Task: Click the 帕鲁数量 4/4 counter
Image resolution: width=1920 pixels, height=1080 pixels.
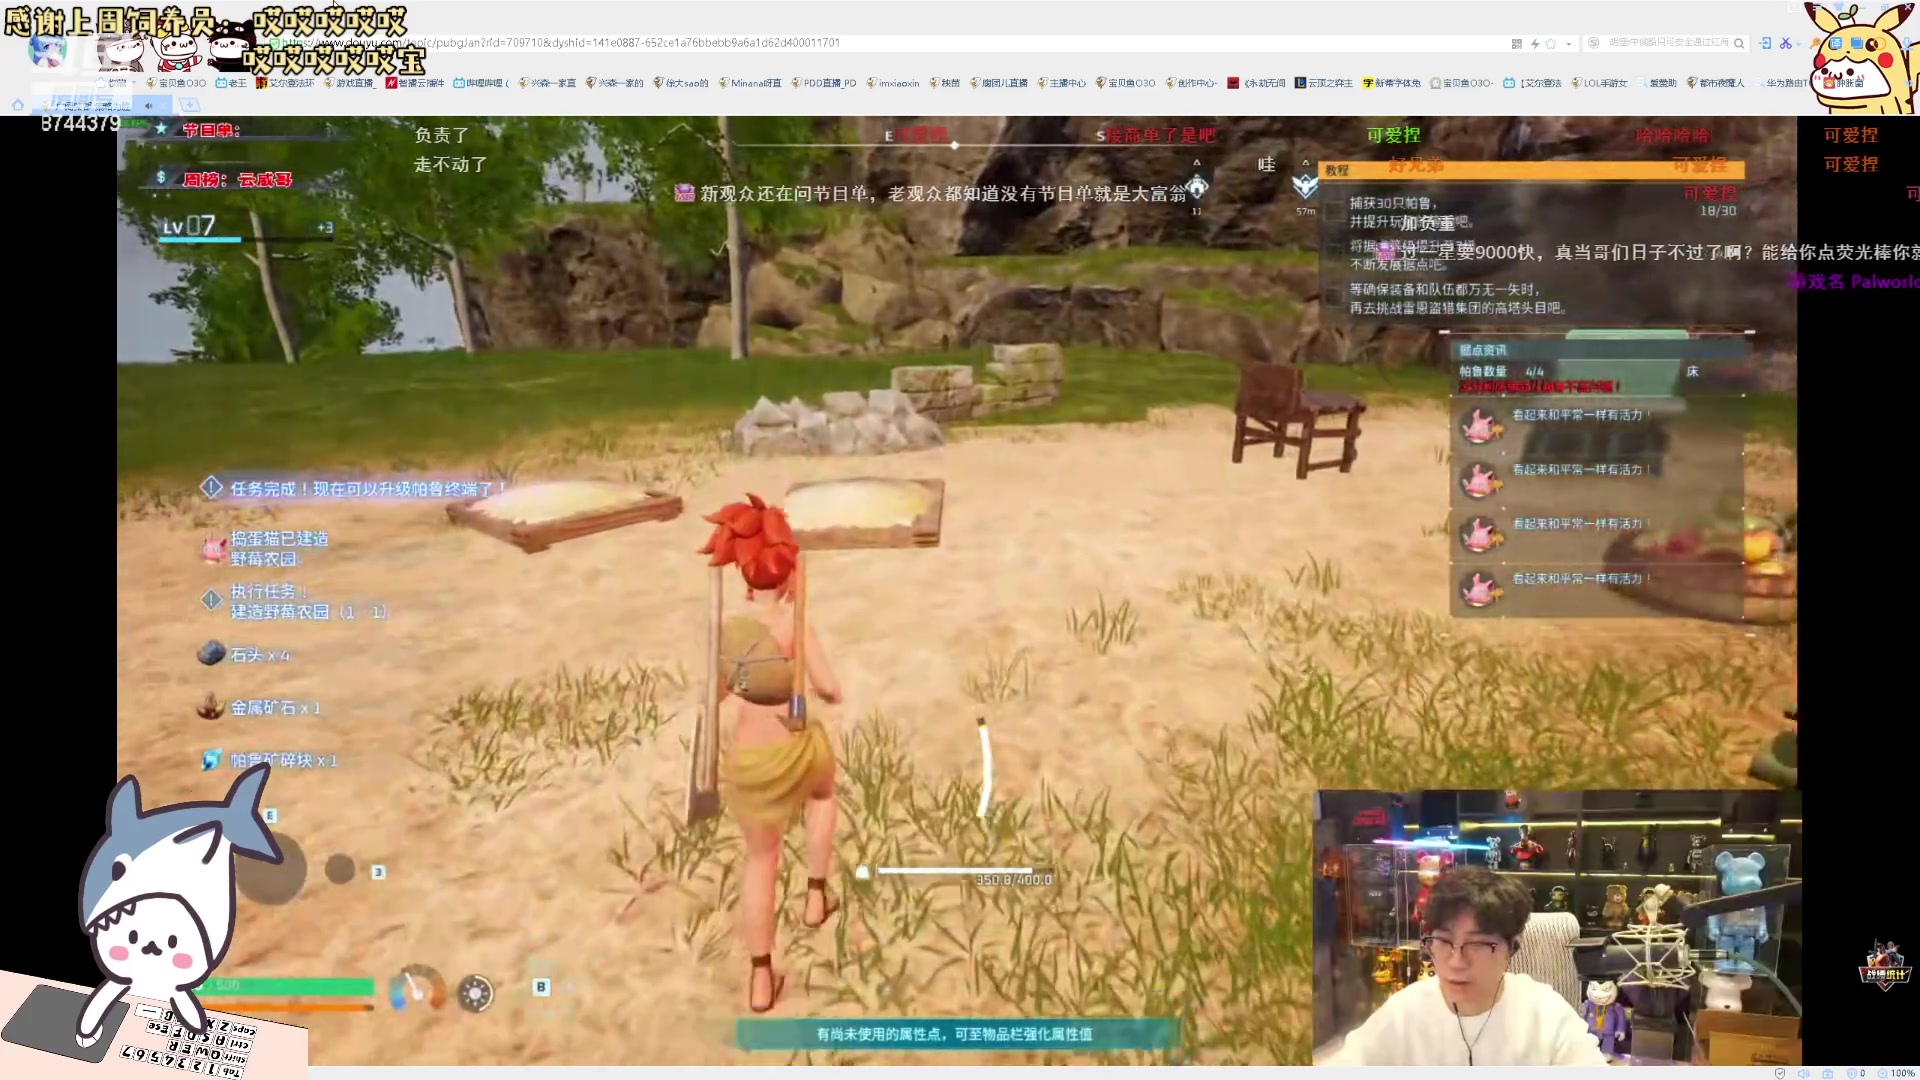Action: [1501, 371]
